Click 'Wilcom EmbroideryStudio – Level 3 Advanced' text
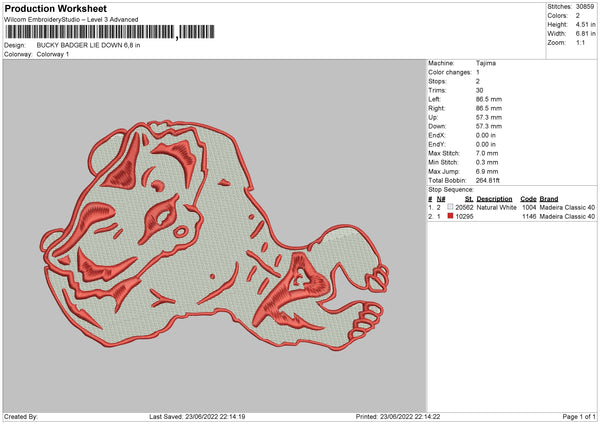This screenshot has height=424, width=600. click(71, 20)
